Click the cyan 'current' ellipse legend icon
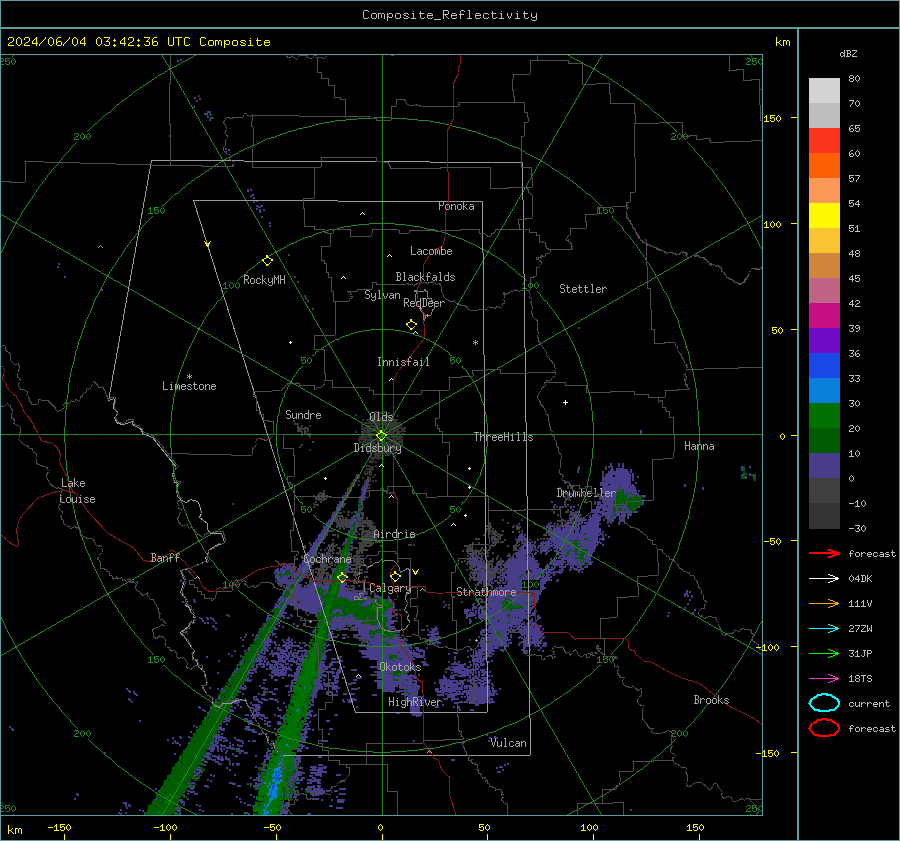This screenshot has width=900, height=841. pyautogui.click(x=824, y=703)
